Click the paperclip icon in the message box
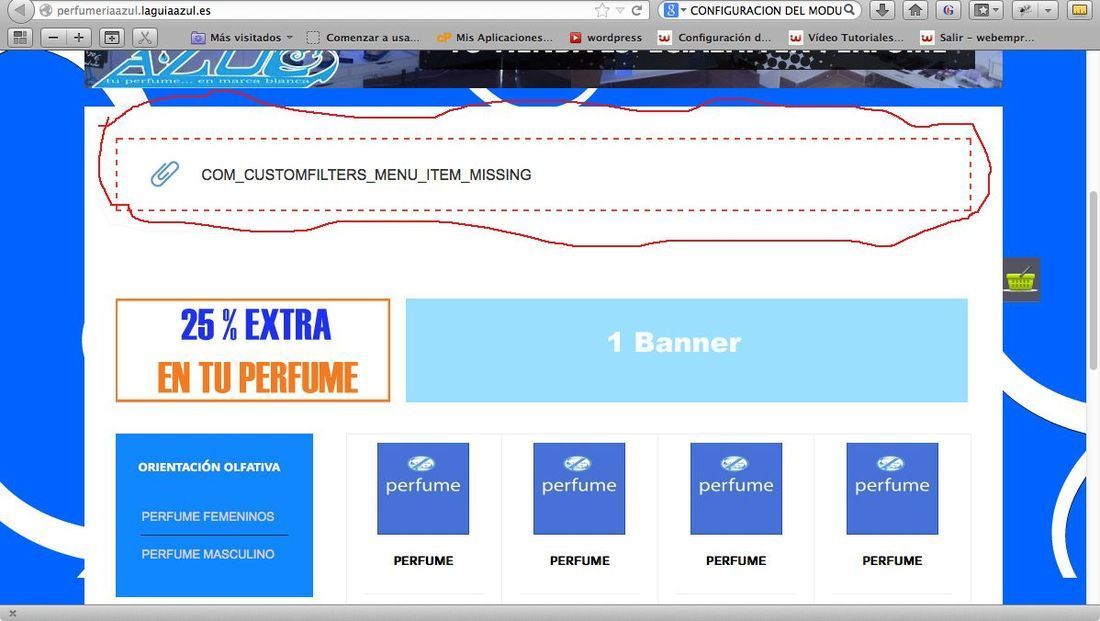The height and width of the screenshot is (621, 1100). pos(165,174)
